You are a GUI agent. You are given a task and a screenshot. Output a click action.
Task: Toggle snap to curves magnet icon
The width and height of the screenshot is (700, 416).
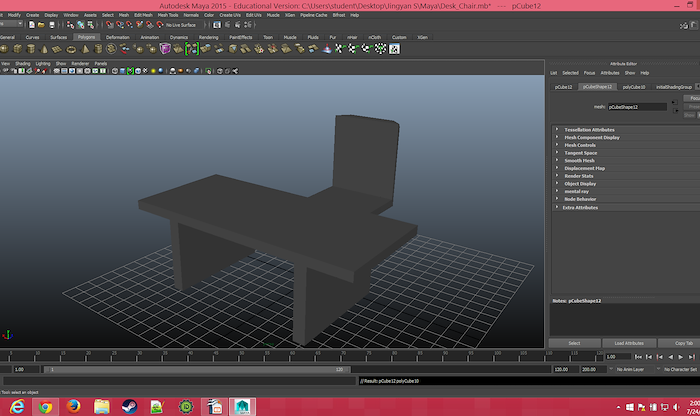(120, 25)
